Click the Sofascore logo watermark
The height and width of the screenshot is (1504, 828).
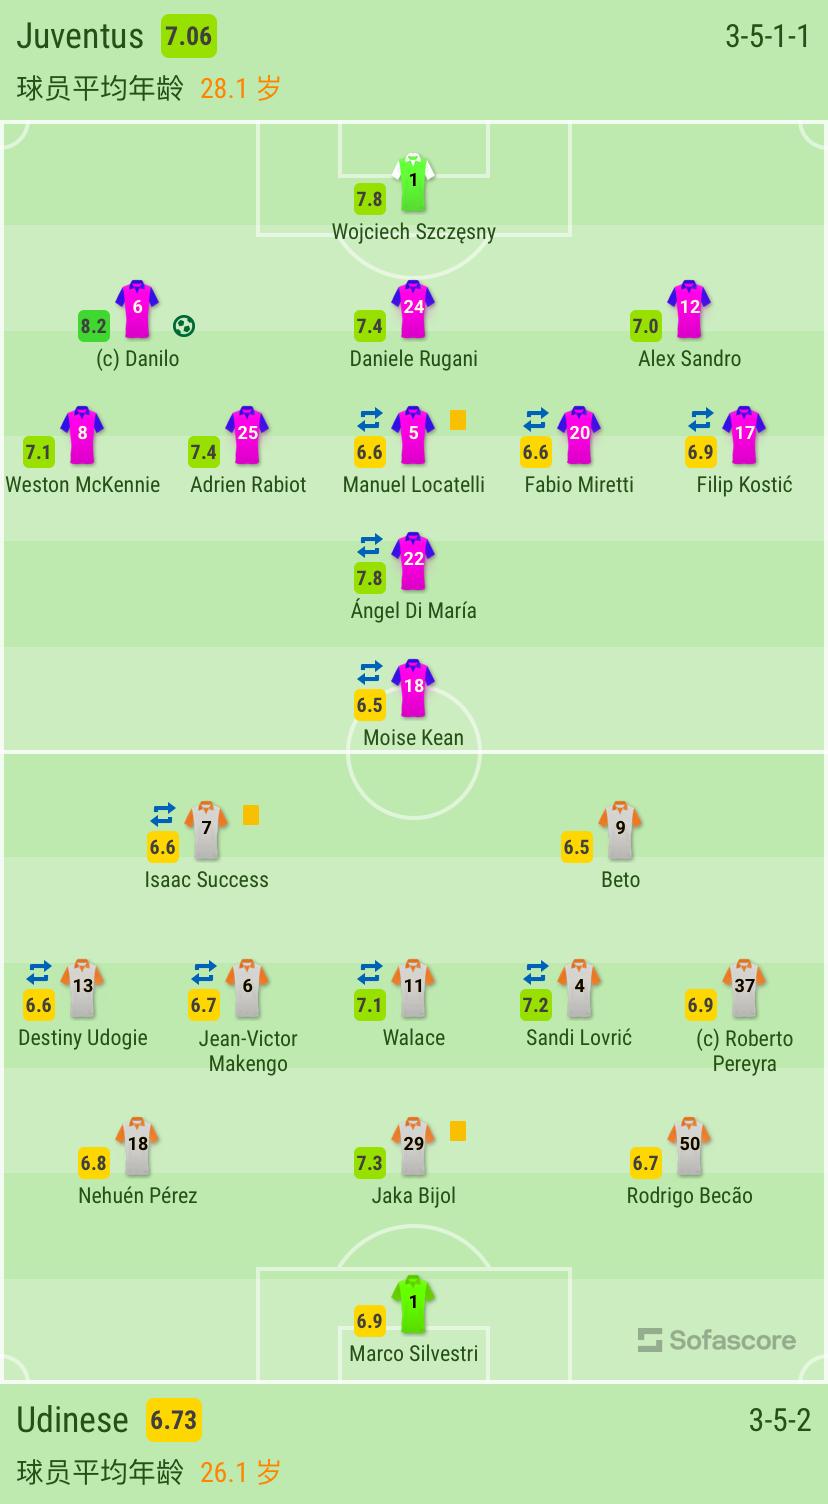click(717, 1340)
